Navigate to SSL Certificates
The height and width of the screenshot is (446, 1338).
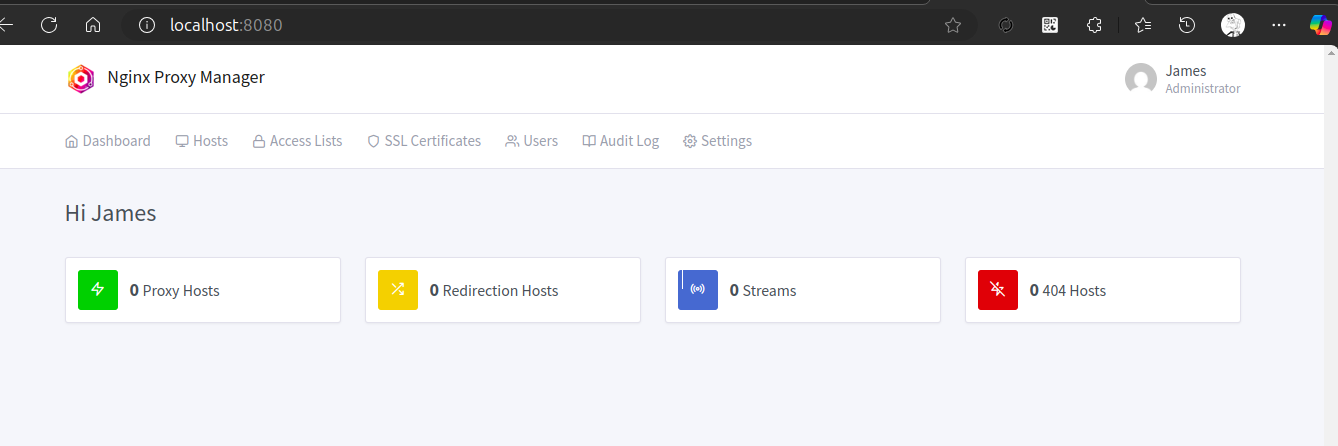click(x=424, y=141)
